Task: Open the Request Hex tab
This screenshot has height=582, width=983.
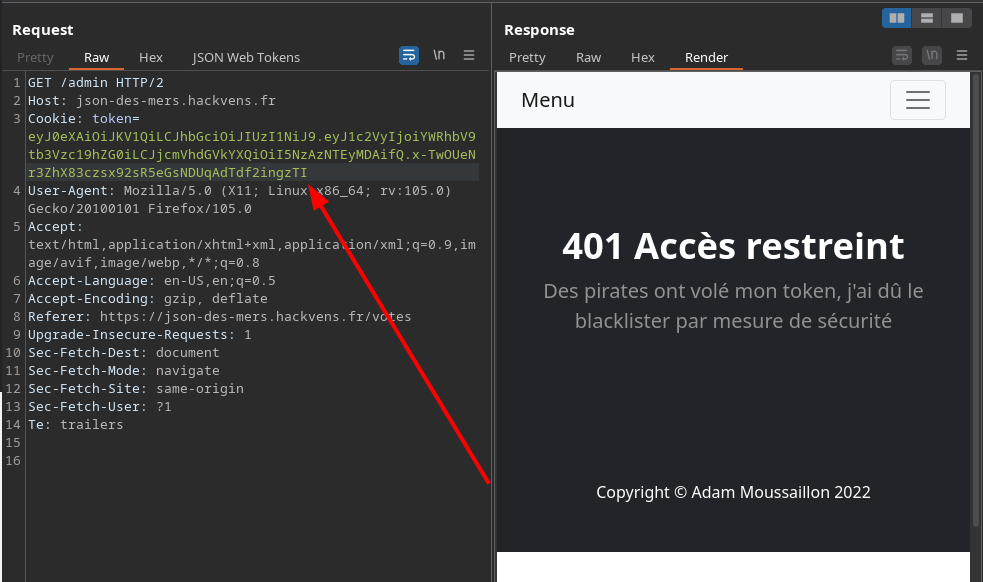Action: pyautogui.click(x=151, y=58)
